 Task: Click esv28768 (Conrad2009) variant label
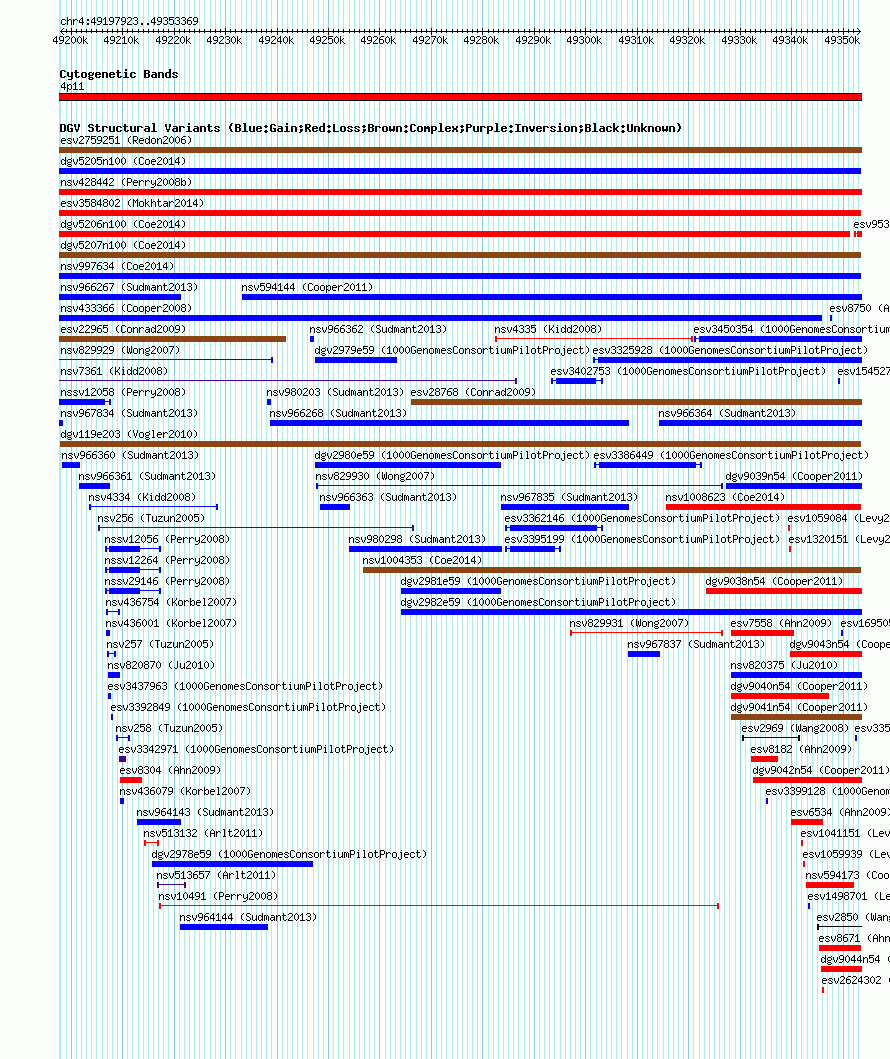click(473, 392)
